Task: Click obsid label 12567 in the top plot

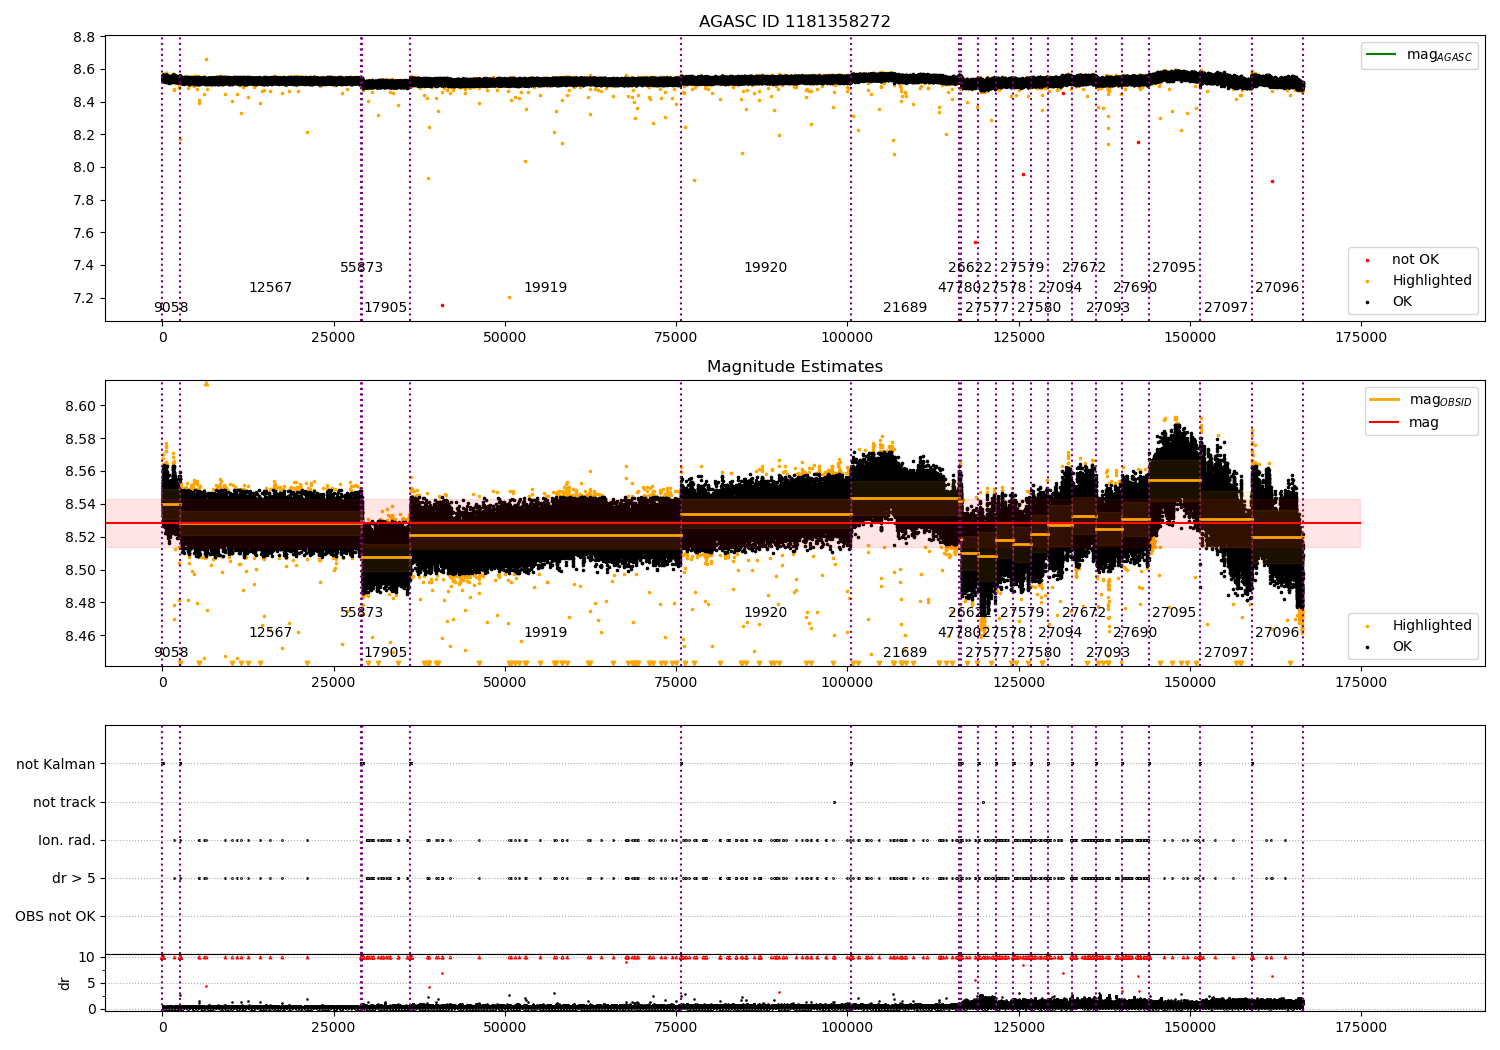Action: (x=270, y=288)
